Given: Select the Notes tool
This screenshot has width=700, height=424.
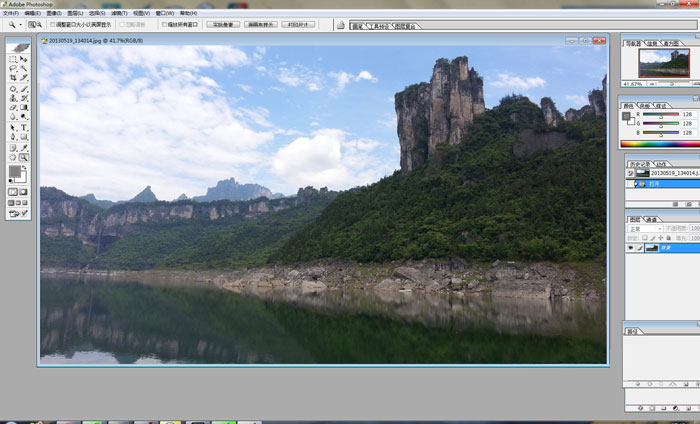Looking at the screenshot, I should click(x=13, y=148).
